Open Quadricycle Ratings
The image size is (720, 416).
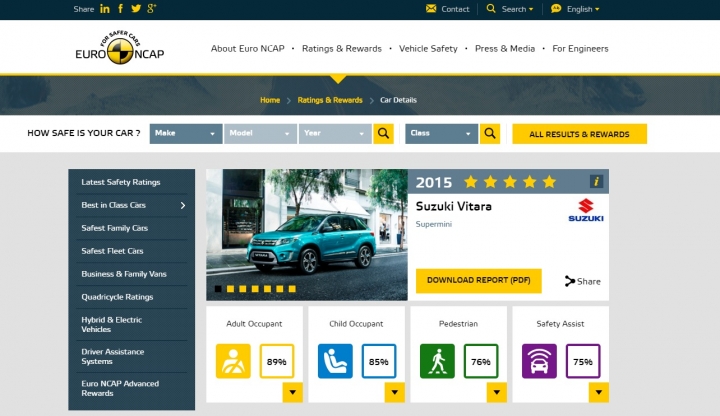point(117,297)
